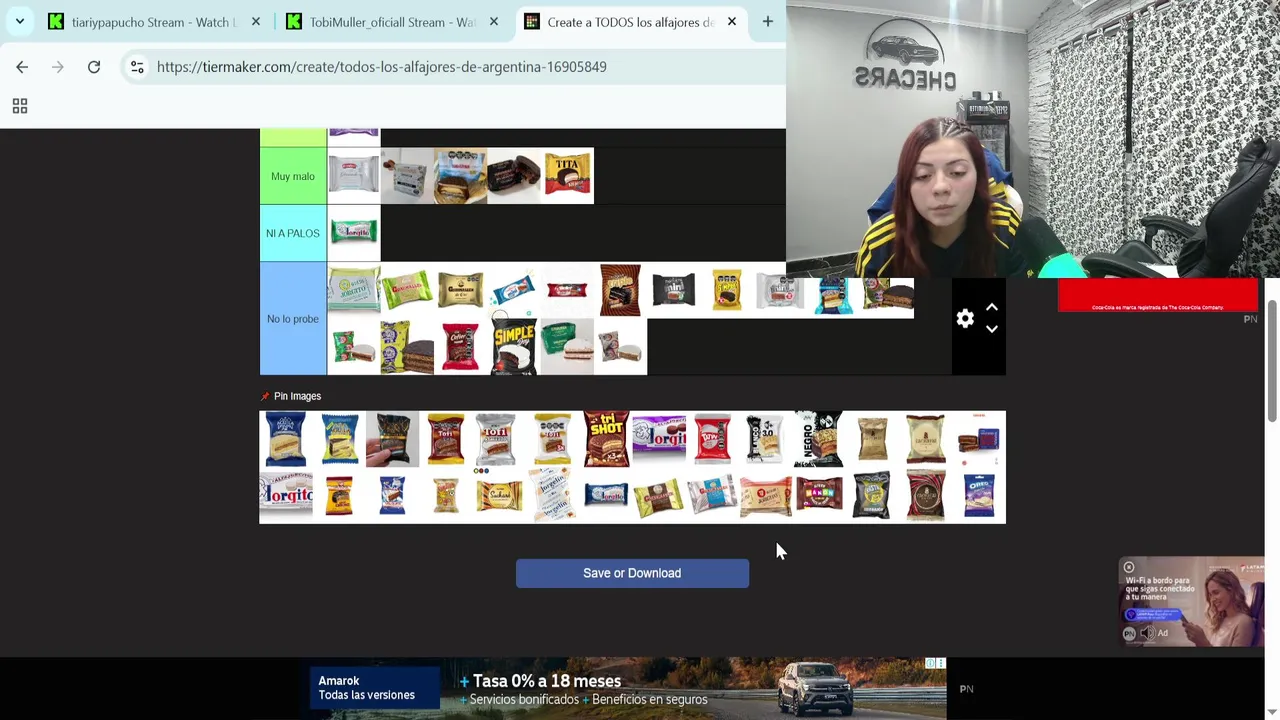Close the tiariypapucho Stream tab

(x=256, y=21)
